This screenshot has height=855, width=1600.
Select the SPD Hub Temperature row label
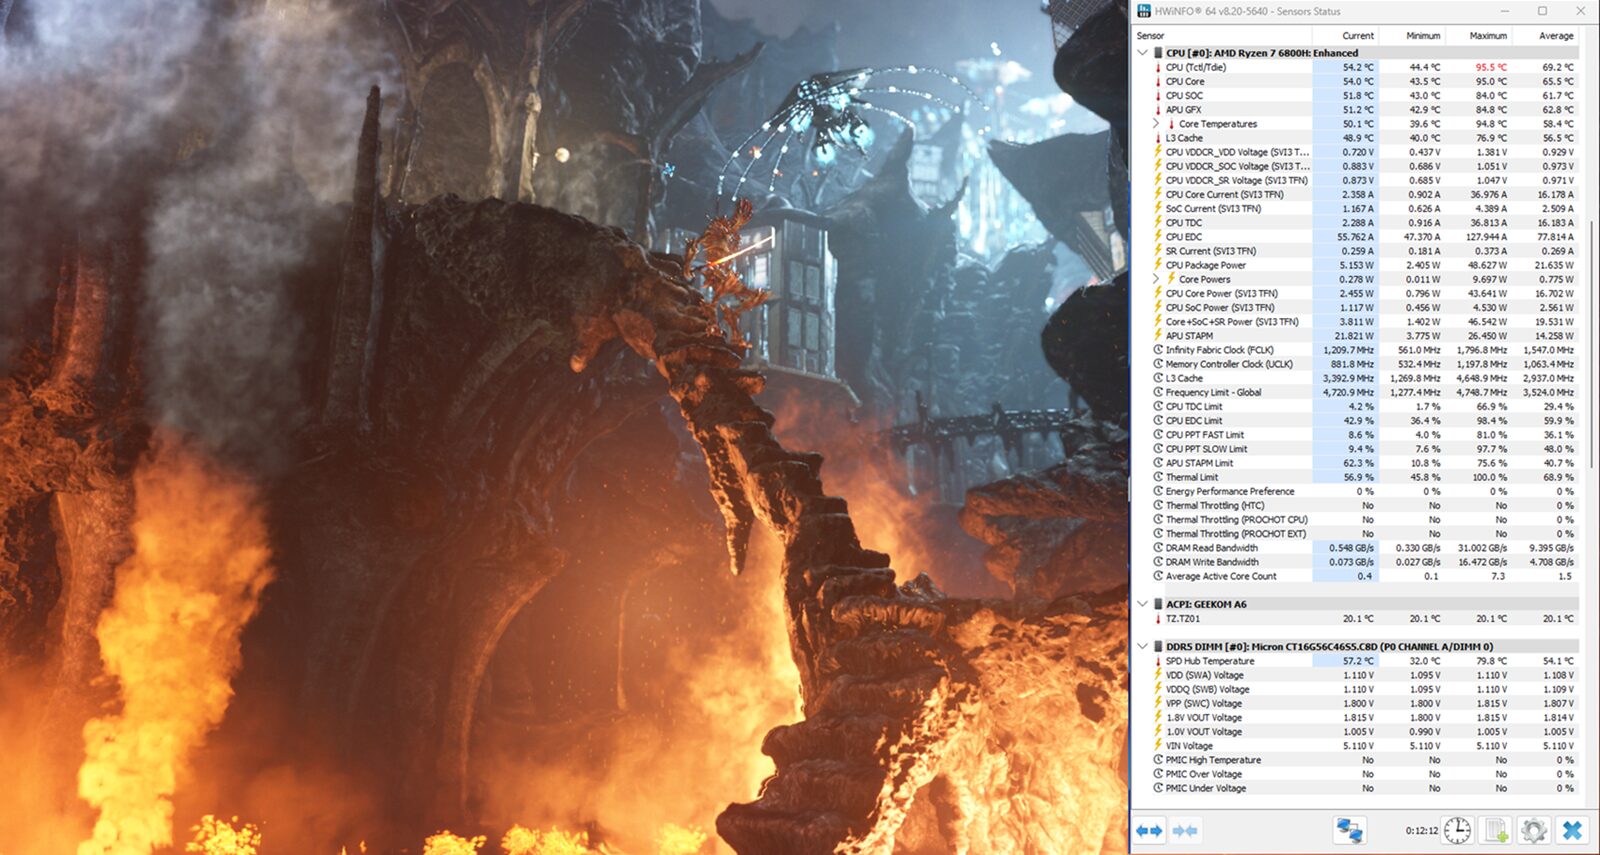(x=1210, y=661)
